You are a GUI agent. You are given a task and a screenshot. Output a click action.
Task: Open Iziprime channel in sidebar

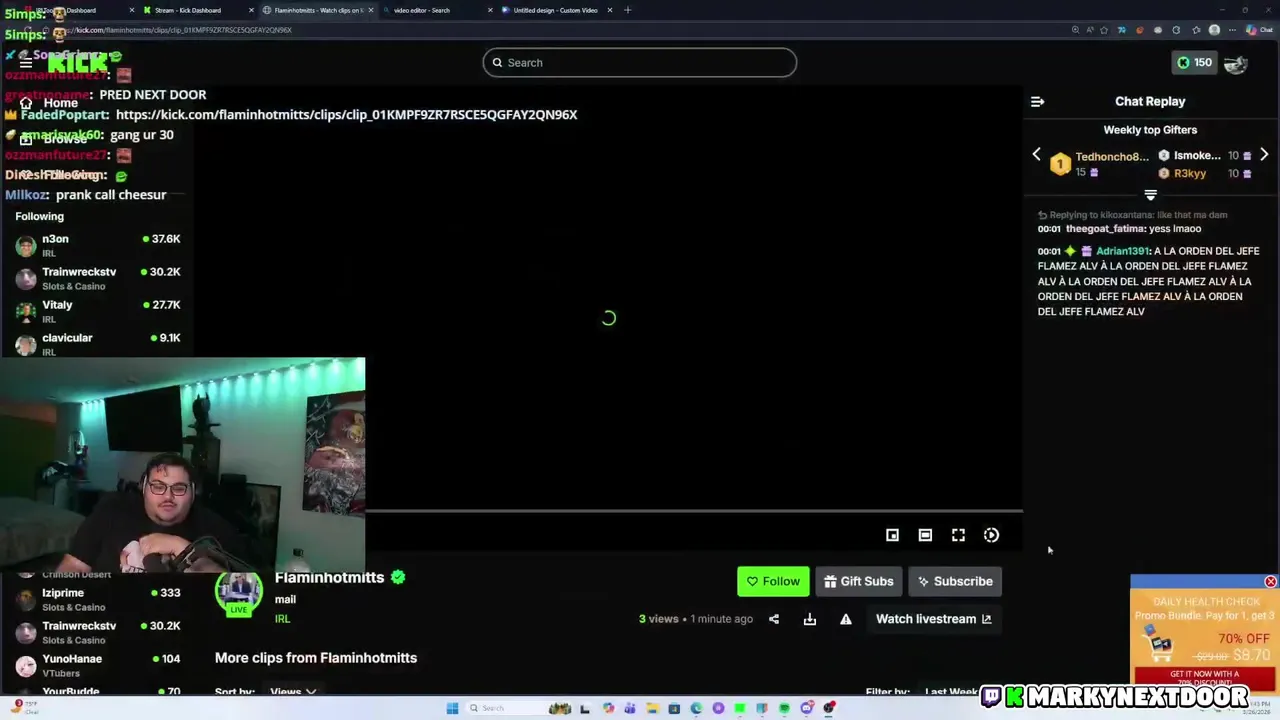(x=97, y=599)
